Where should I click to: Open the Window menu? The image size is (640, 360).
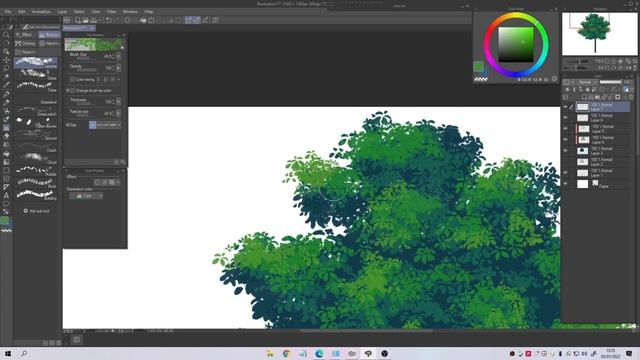click(x=130, y=12)
